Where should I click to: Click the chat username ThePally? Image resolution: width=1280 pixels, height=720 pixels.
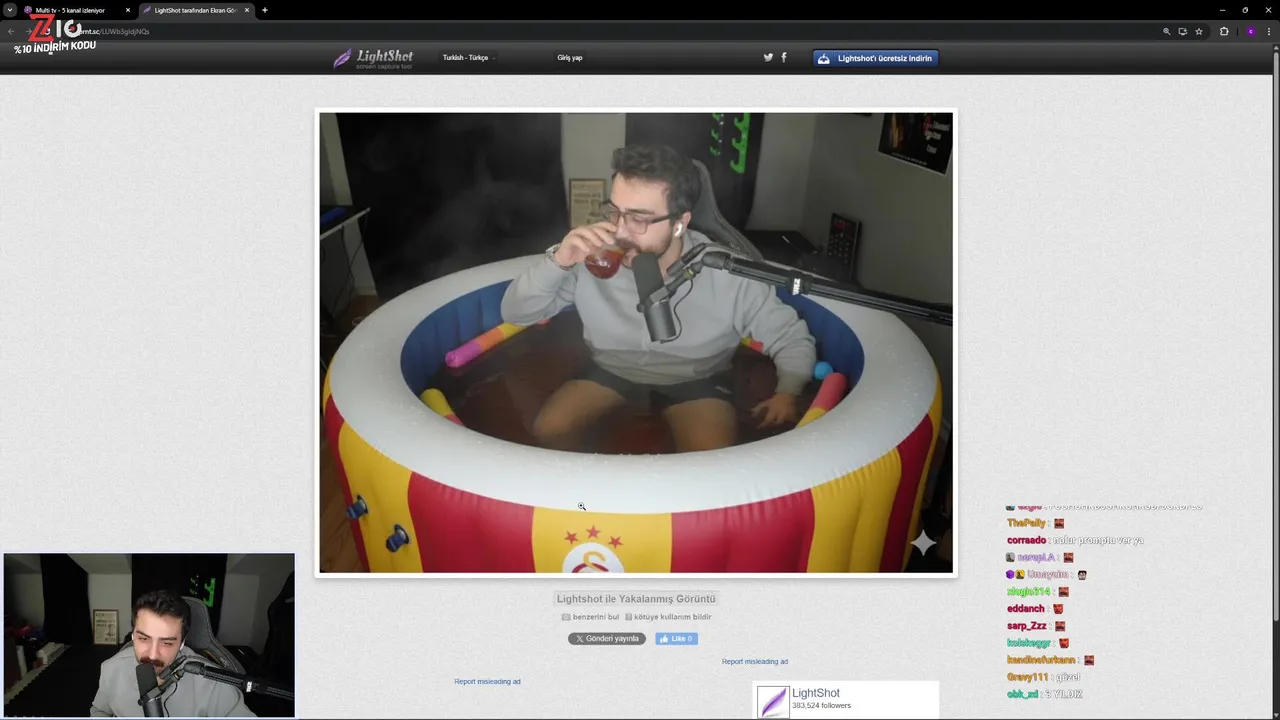click(x=1027, y=523)
